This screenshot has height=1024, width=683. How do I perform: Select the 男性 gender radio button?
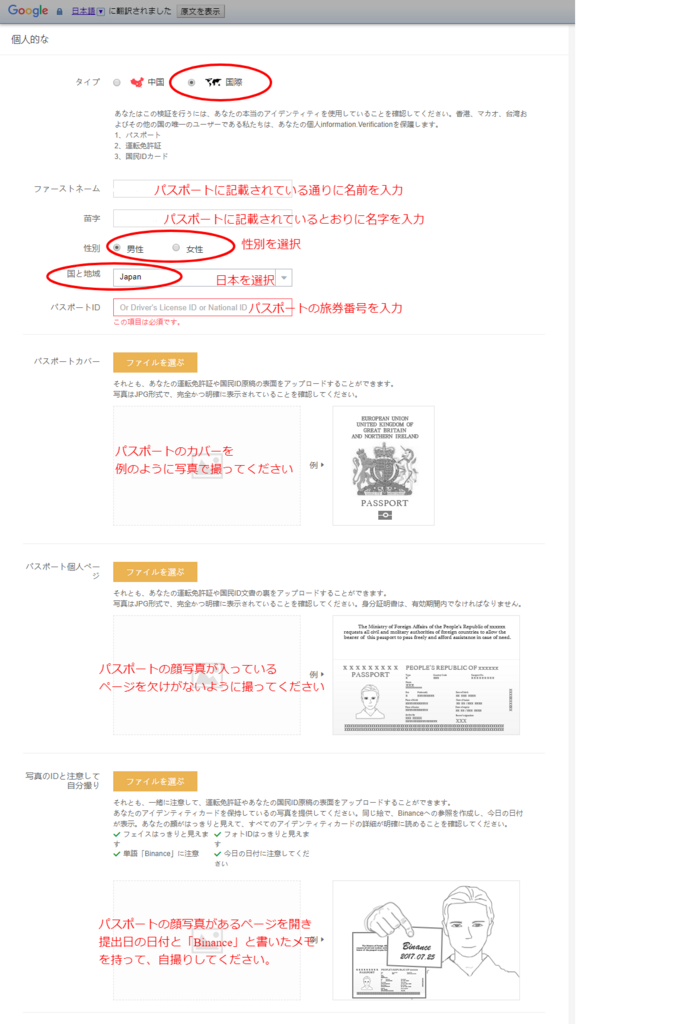pyautogui.click(x=118, y=247)
